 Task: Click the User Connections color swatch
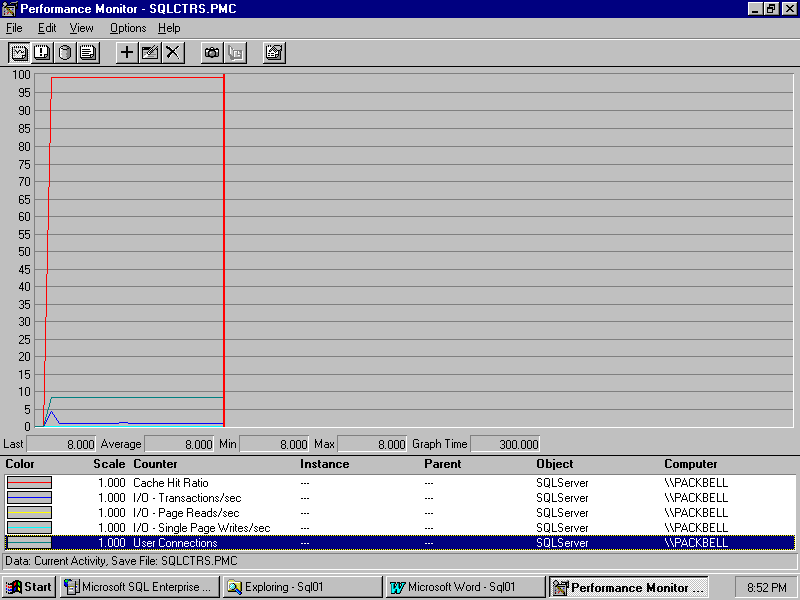click(x=30, y=543)
